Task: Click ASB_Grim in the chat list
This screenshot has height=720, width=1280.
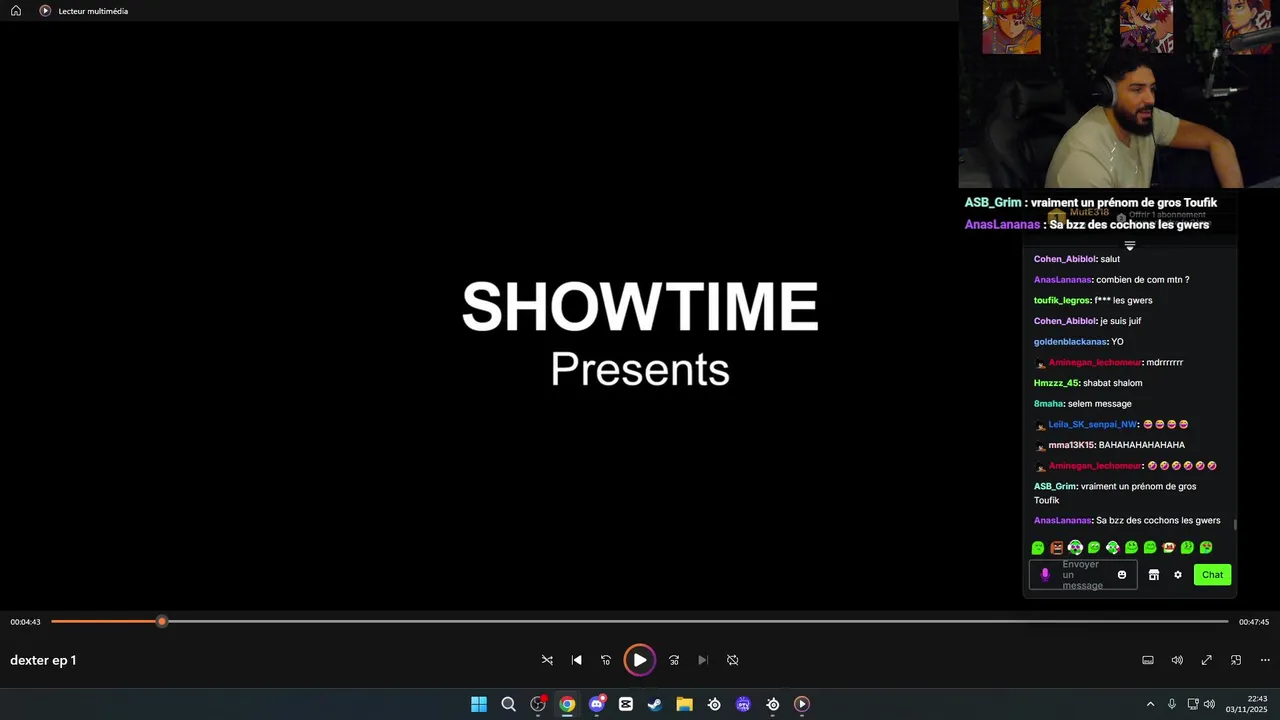Action: [1055, 487]
